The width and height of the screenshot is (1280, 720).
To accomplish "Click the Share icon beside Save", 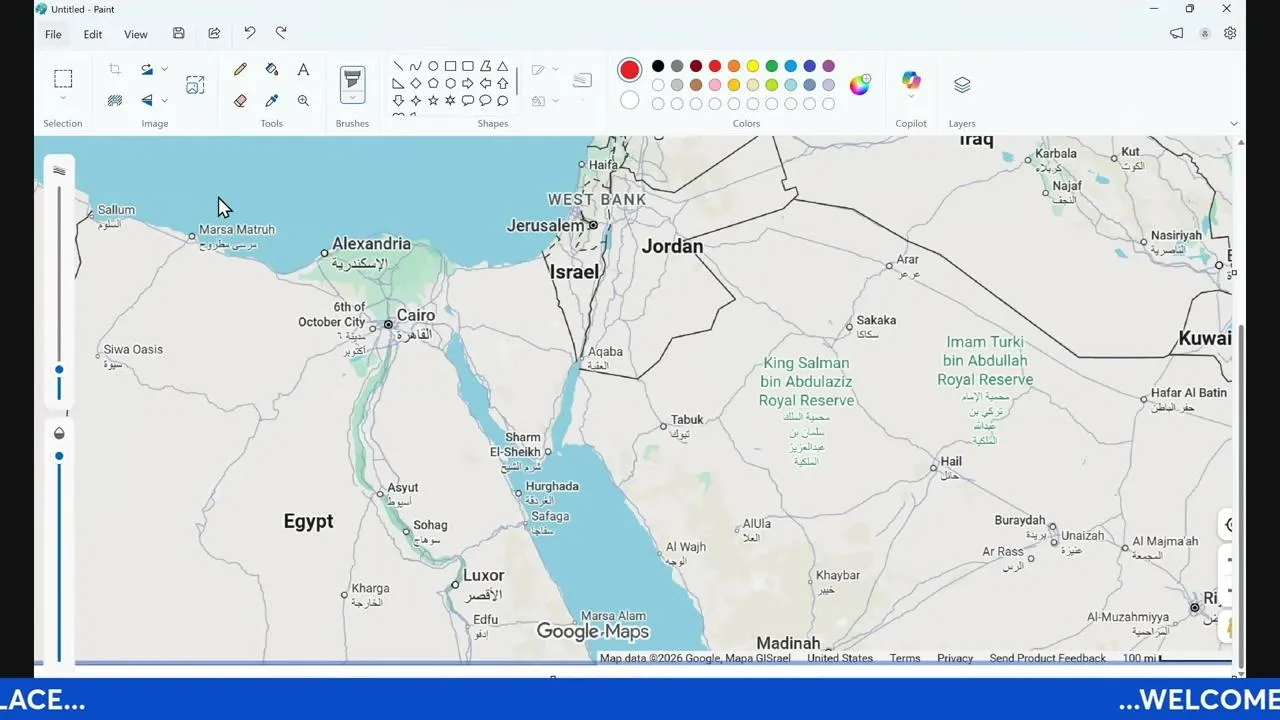I will point(214,33).
